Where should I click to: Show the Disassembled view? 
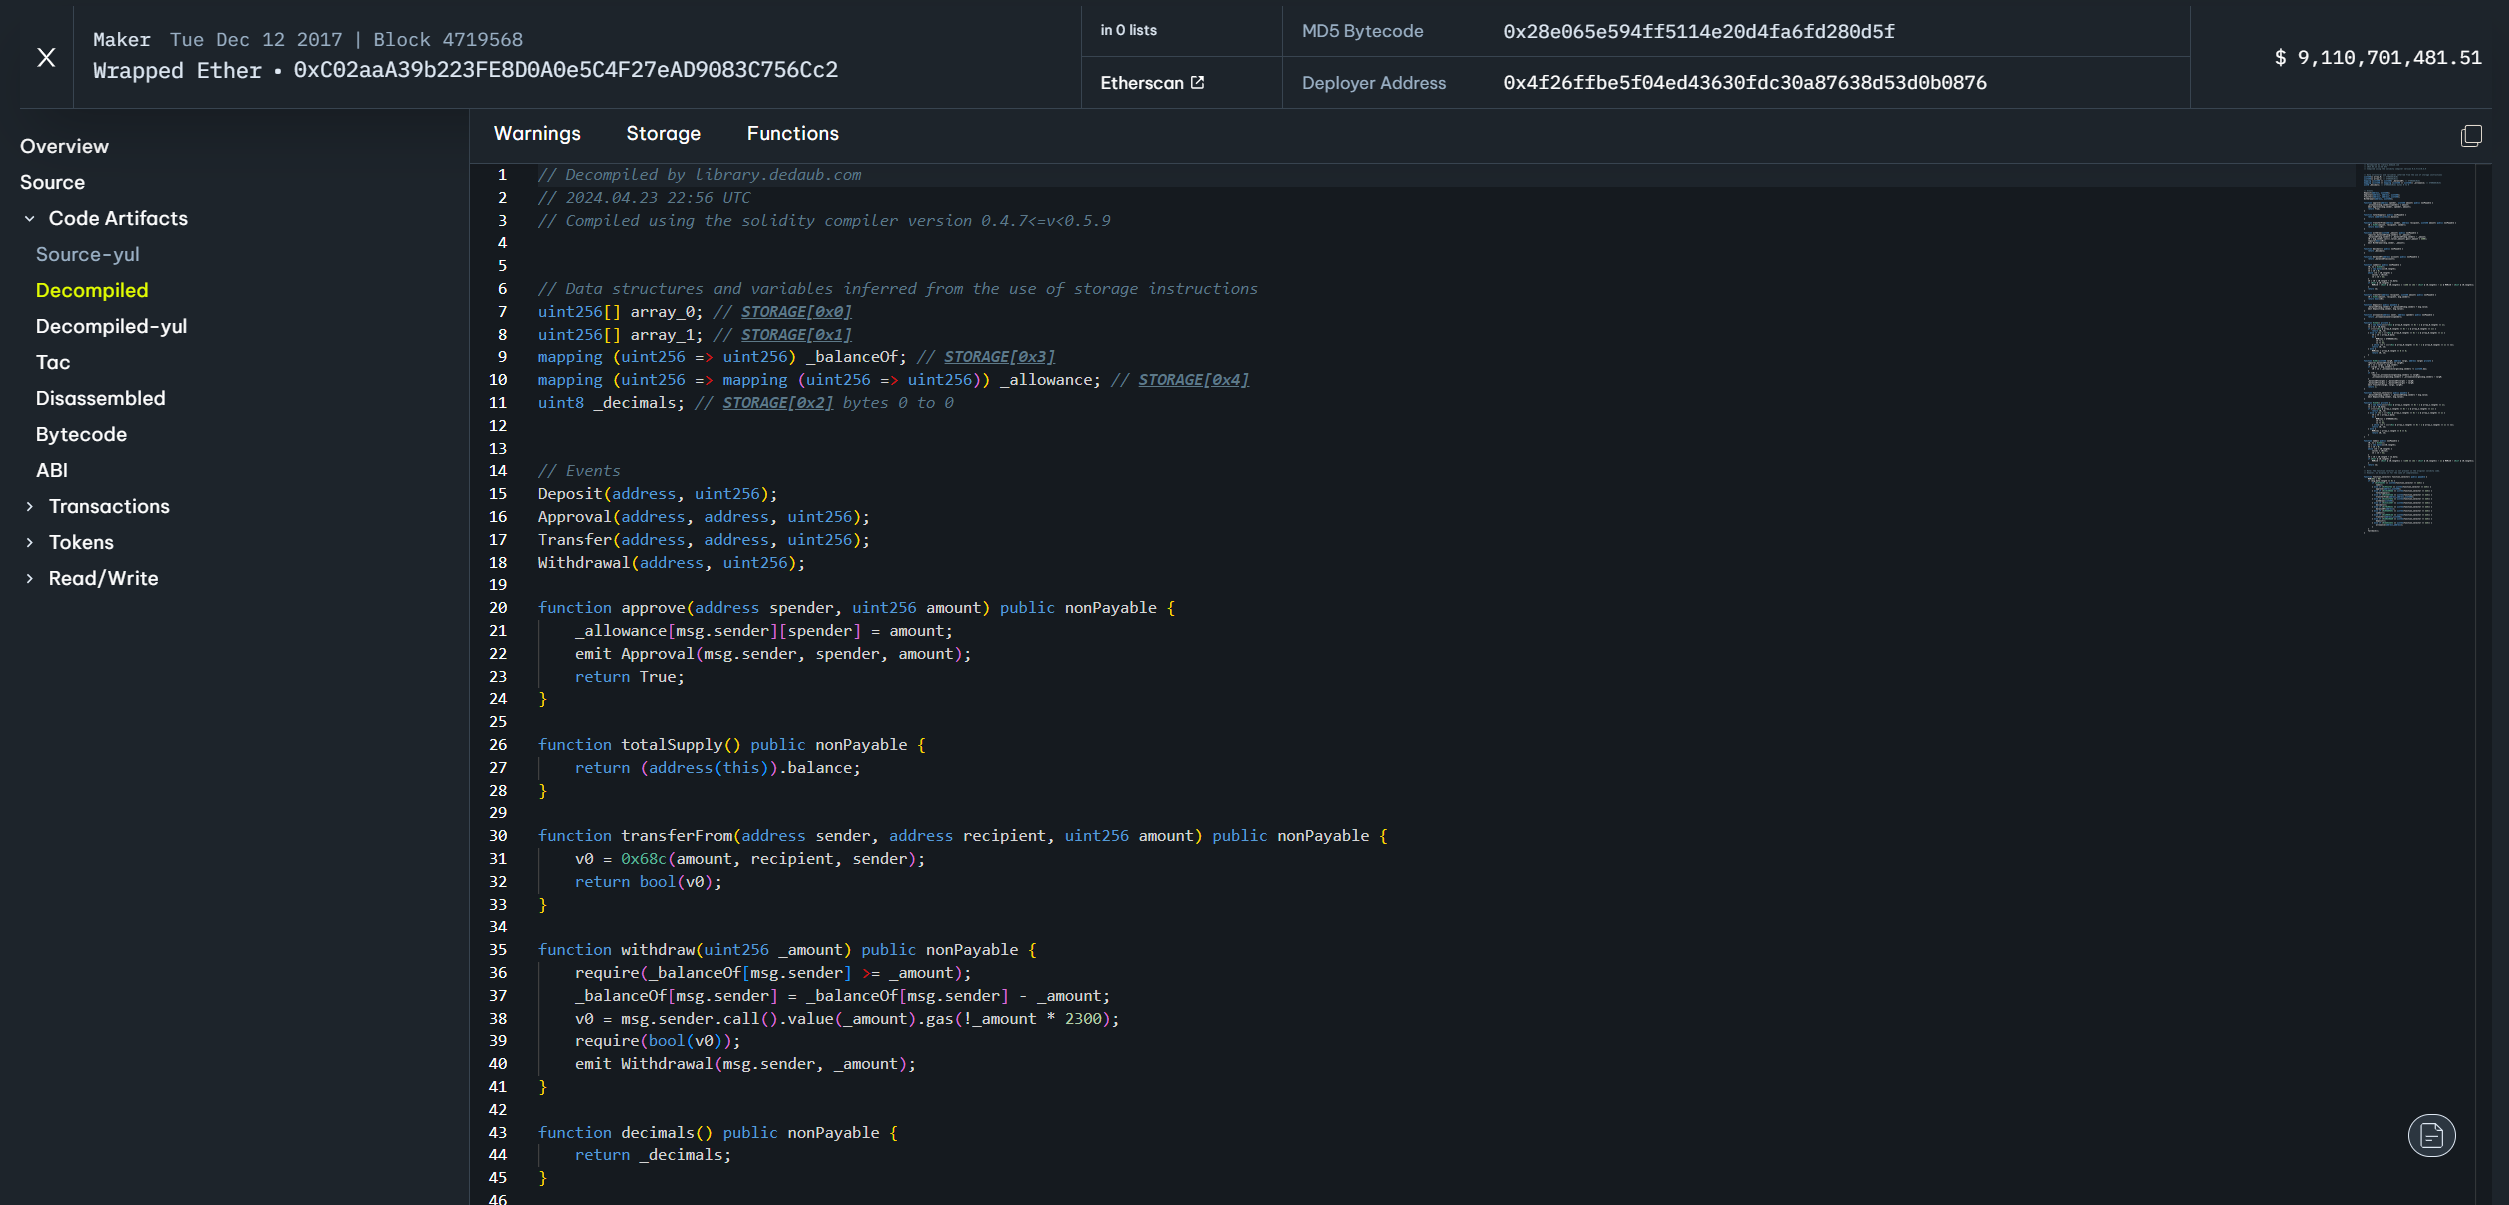click(x=100, y=399)
